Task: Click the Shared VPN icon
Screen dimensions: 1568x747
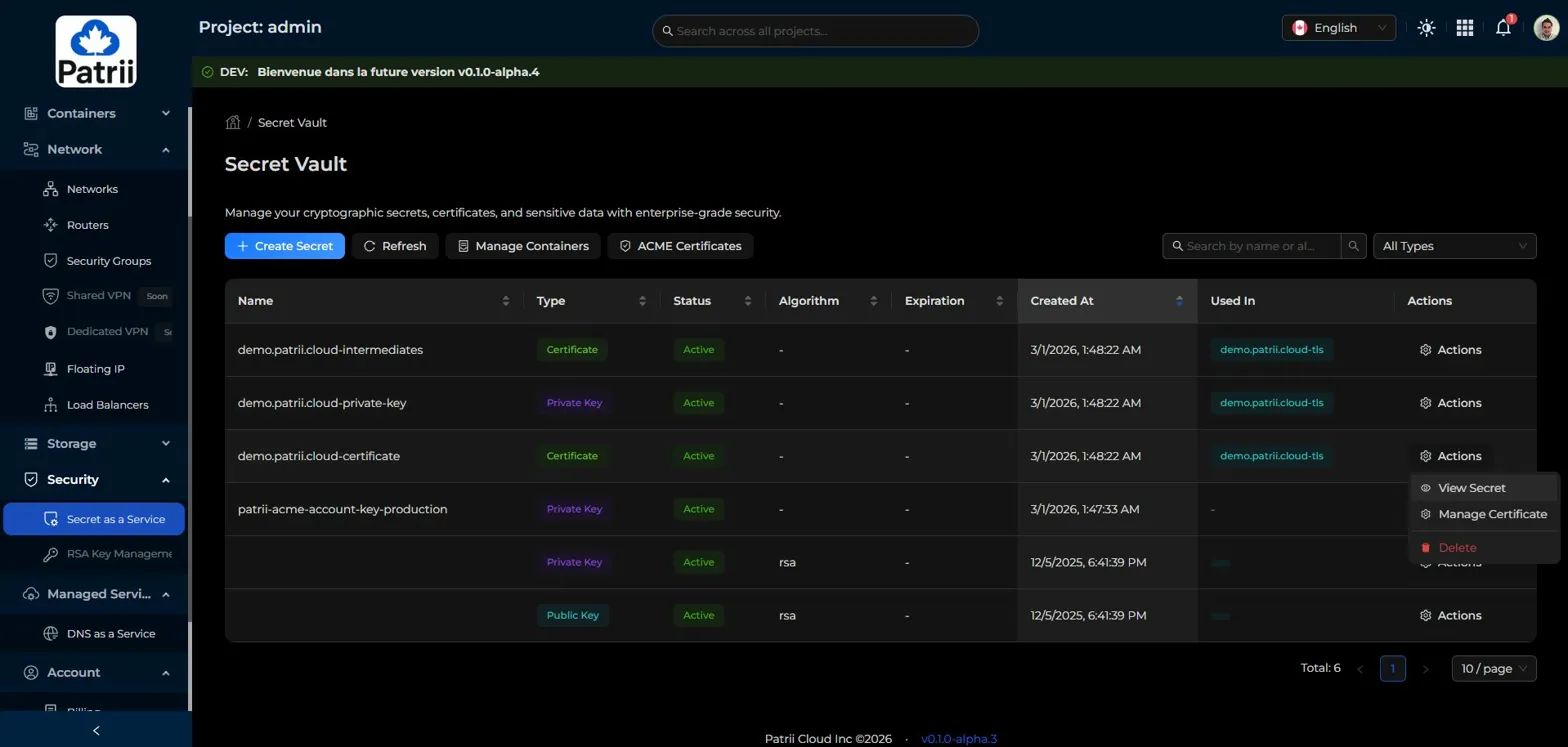Action: click(51, 296)
